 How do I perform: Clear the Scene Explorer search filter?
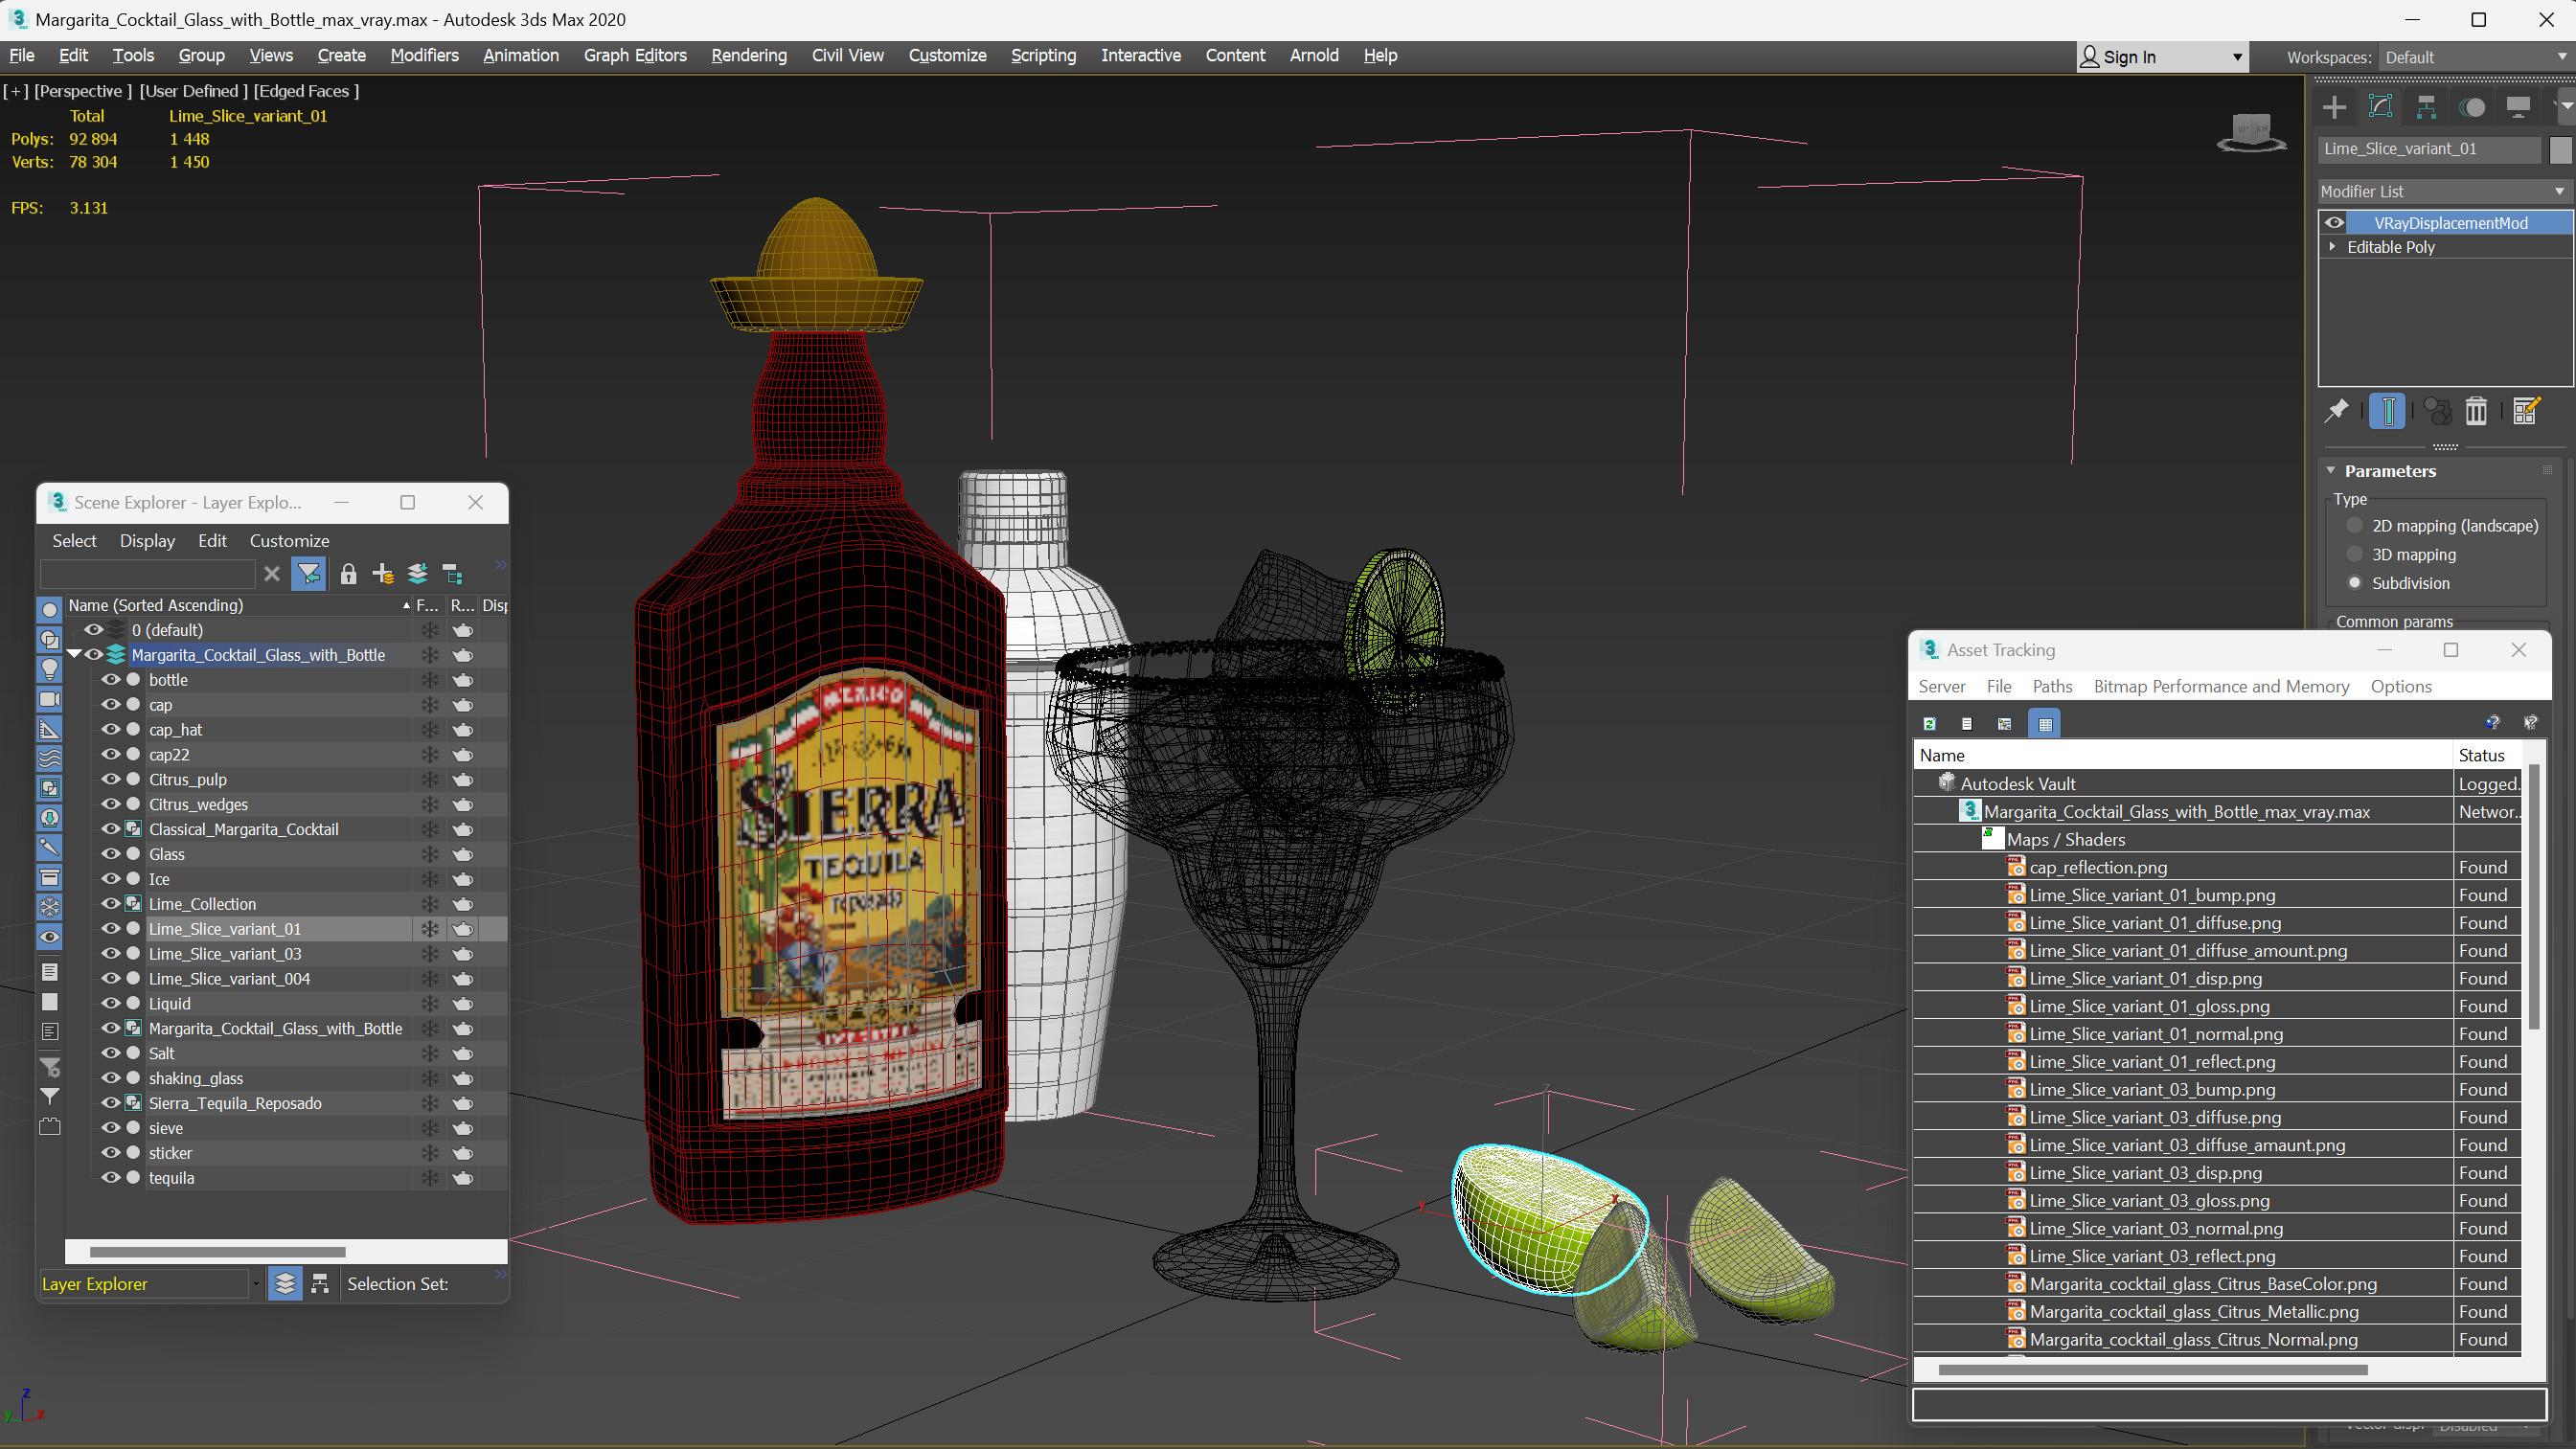click(x=271, y=573)
